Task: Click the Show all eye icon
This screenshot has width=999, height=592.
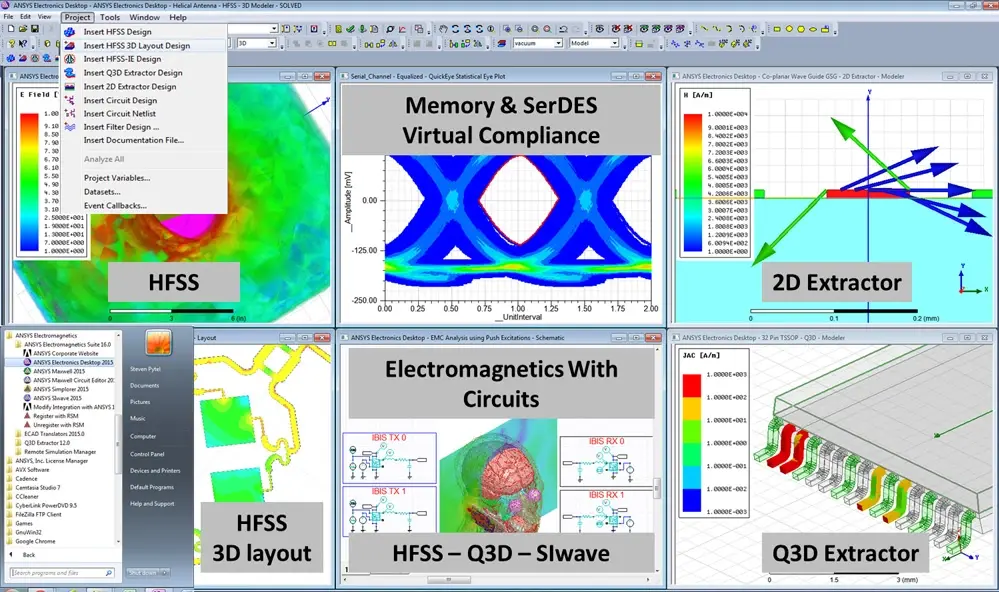Action: click(600, 29)
